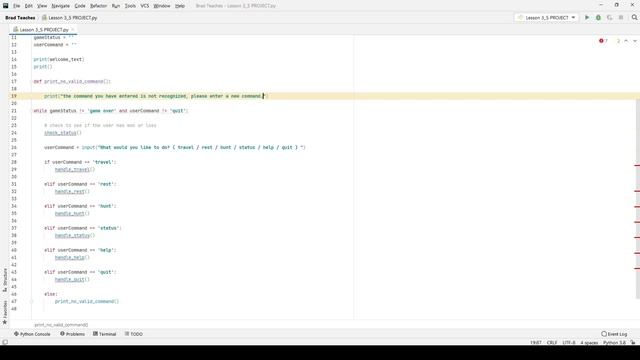Click print_no_valid_command() call on line 47

87,302
